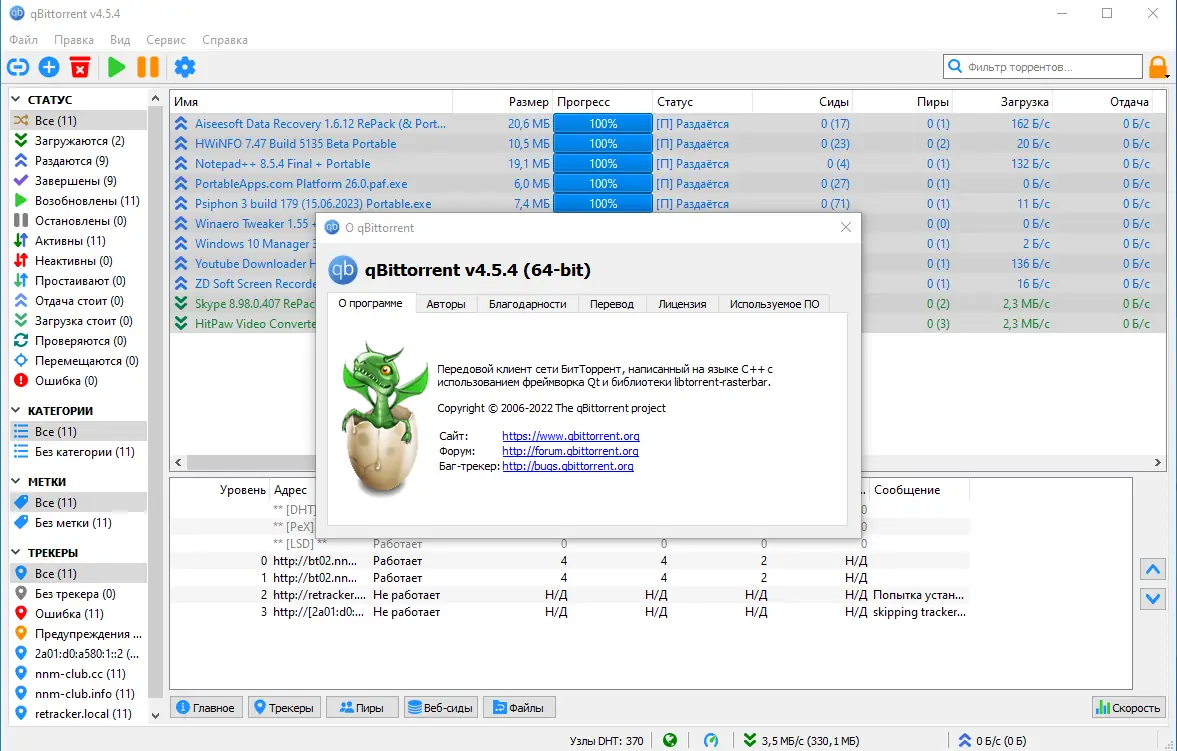Open the Вид menu
1177x751 pixels.
coord(120,40)
